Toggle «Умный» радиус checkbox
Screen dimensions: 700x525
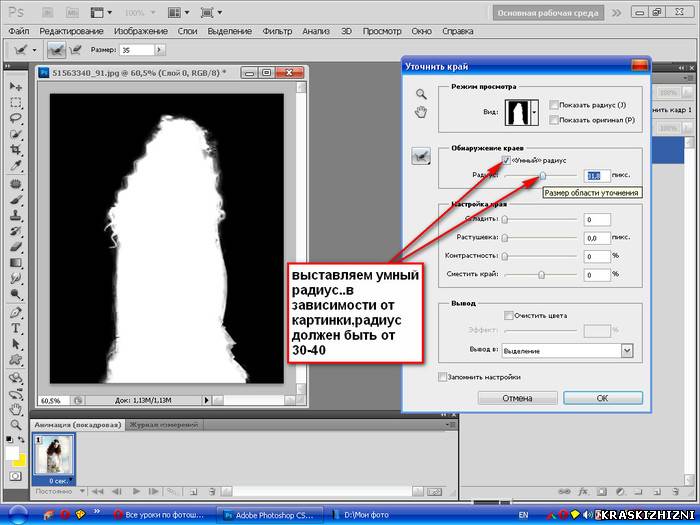coord(506,160)
